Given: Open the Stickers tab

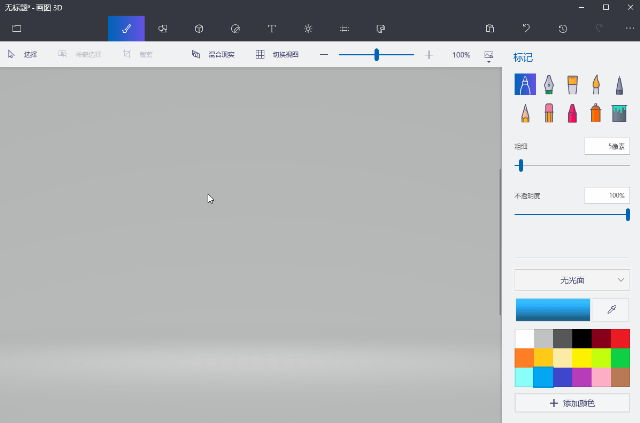Looking at the screenshot, I should [x=235, y=29].
